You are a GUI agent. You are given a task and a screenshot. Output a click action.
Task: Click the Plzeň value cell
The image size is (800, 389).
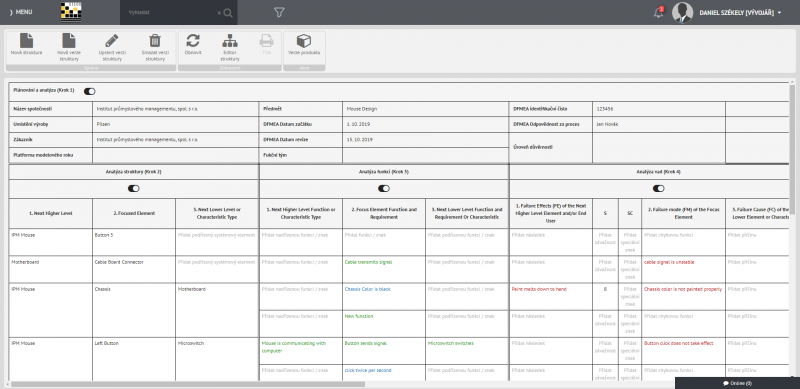(176, 124)
